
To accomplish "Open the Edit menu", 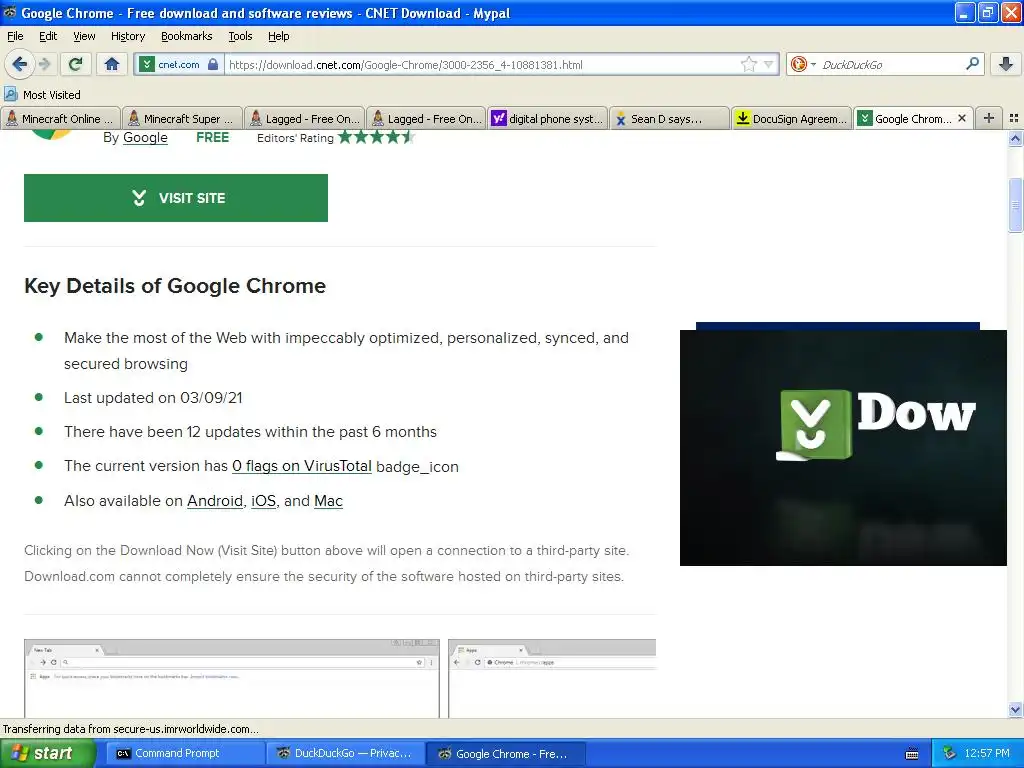I will 48,36.
